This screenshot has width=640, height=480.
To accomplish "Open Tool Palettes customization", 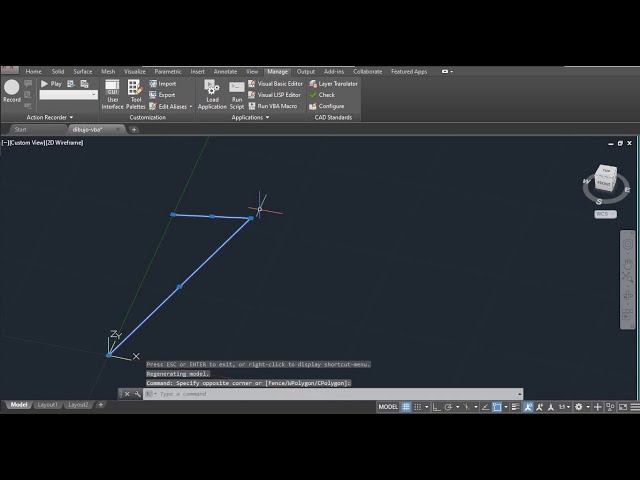I will 135,94.
